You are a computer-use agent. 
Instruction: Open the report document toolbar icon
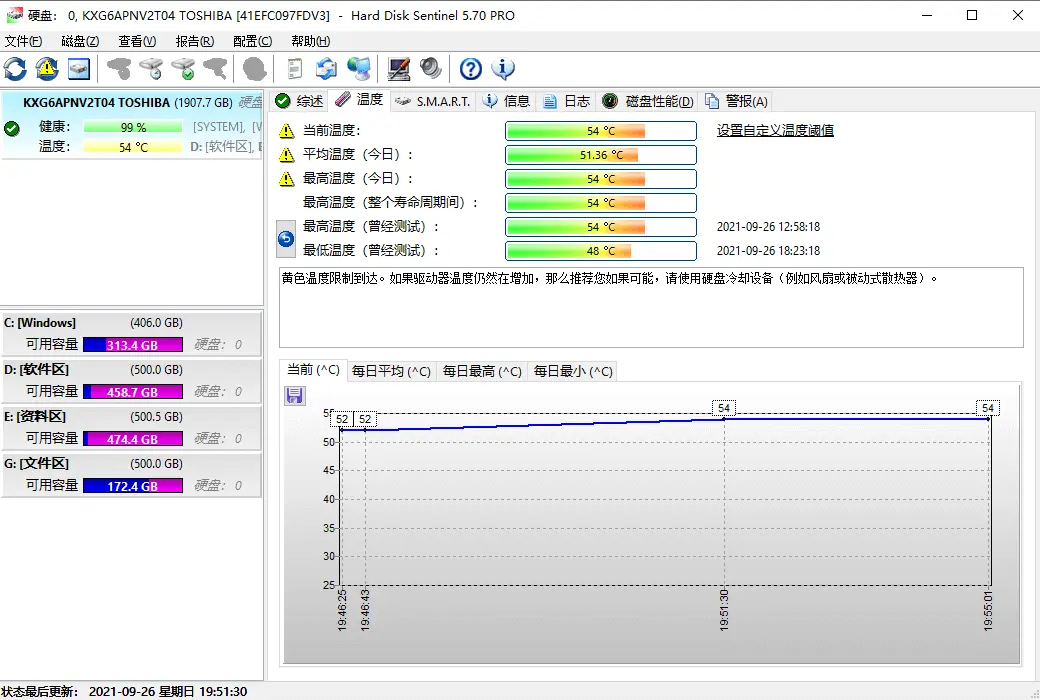pyautogui.click(x=294, y=67)
